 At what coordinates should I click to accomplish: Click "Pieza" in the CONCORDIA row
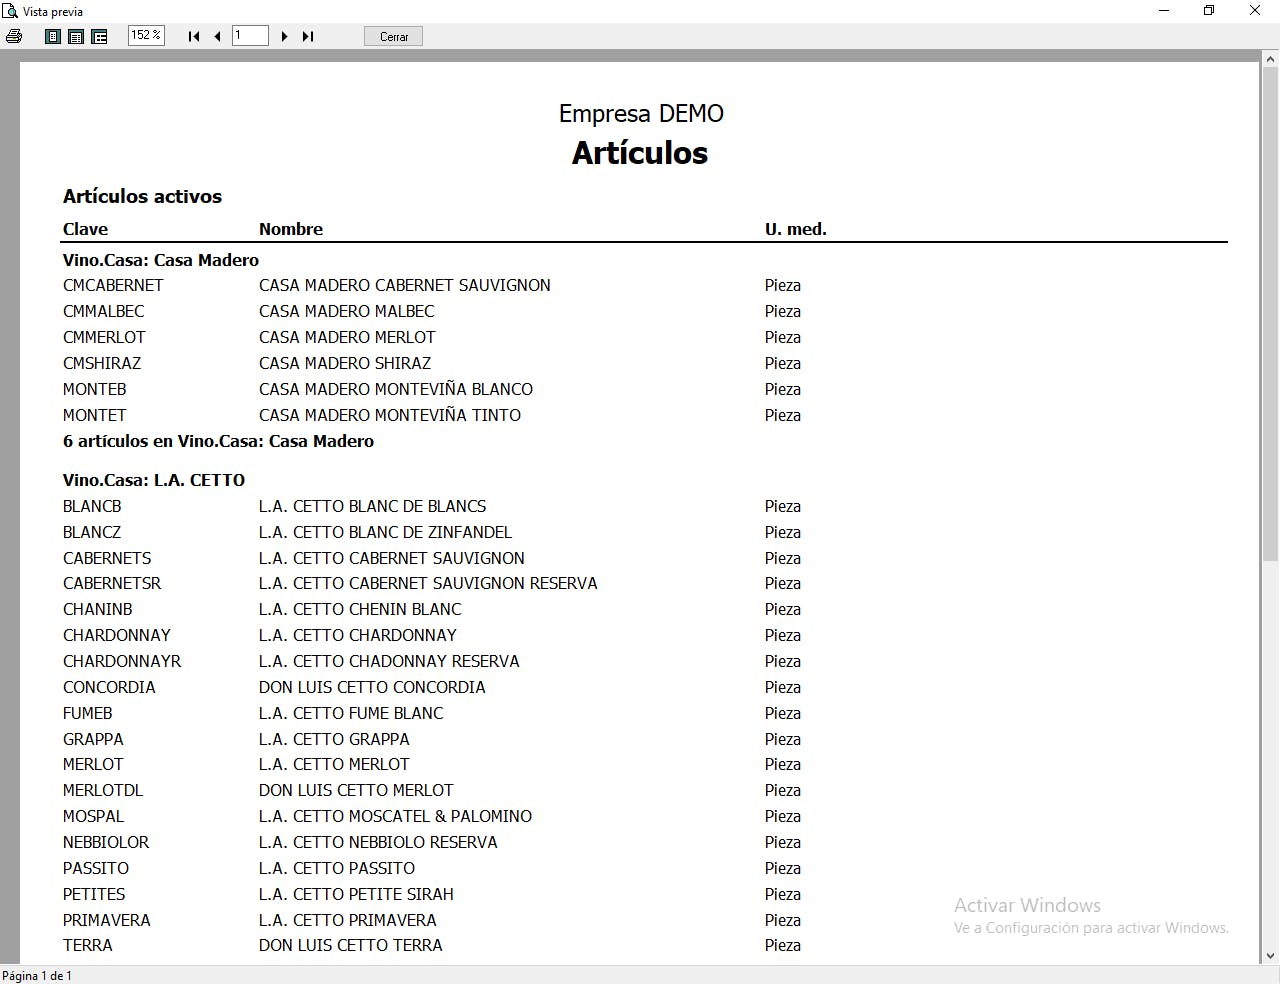point(783,687)
